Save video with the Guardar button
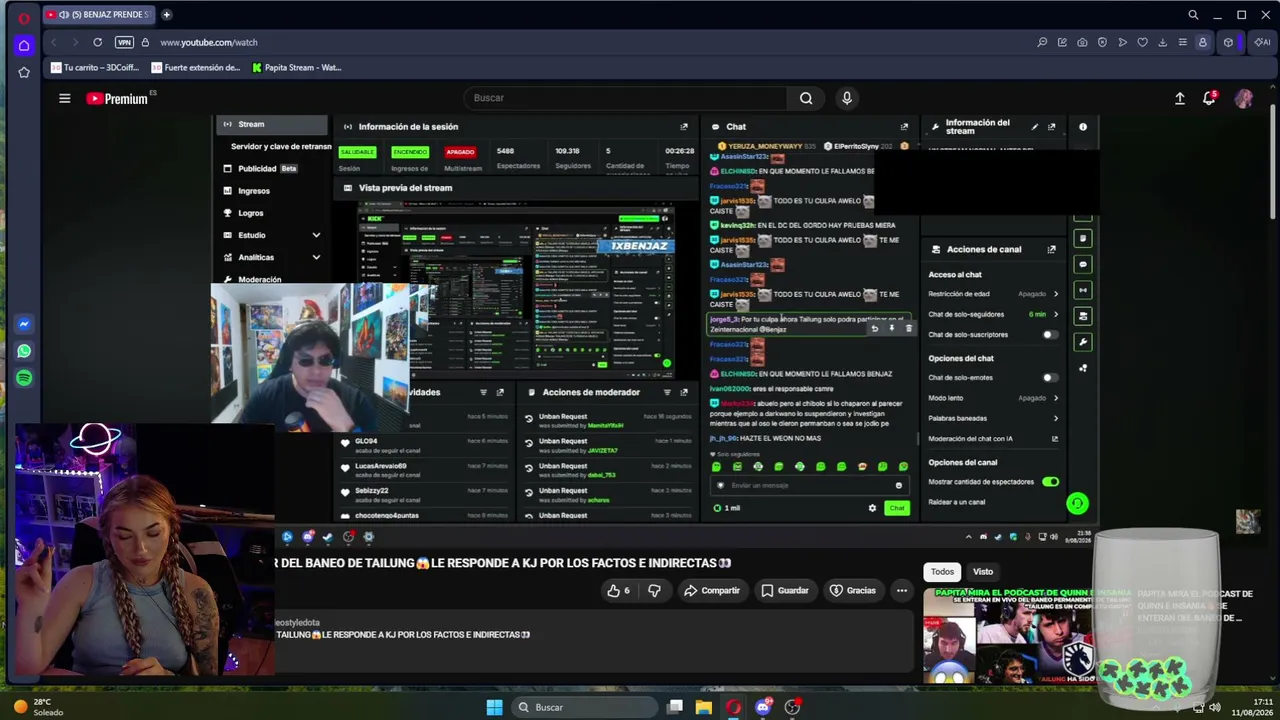1280x720 pixels. 785,591
